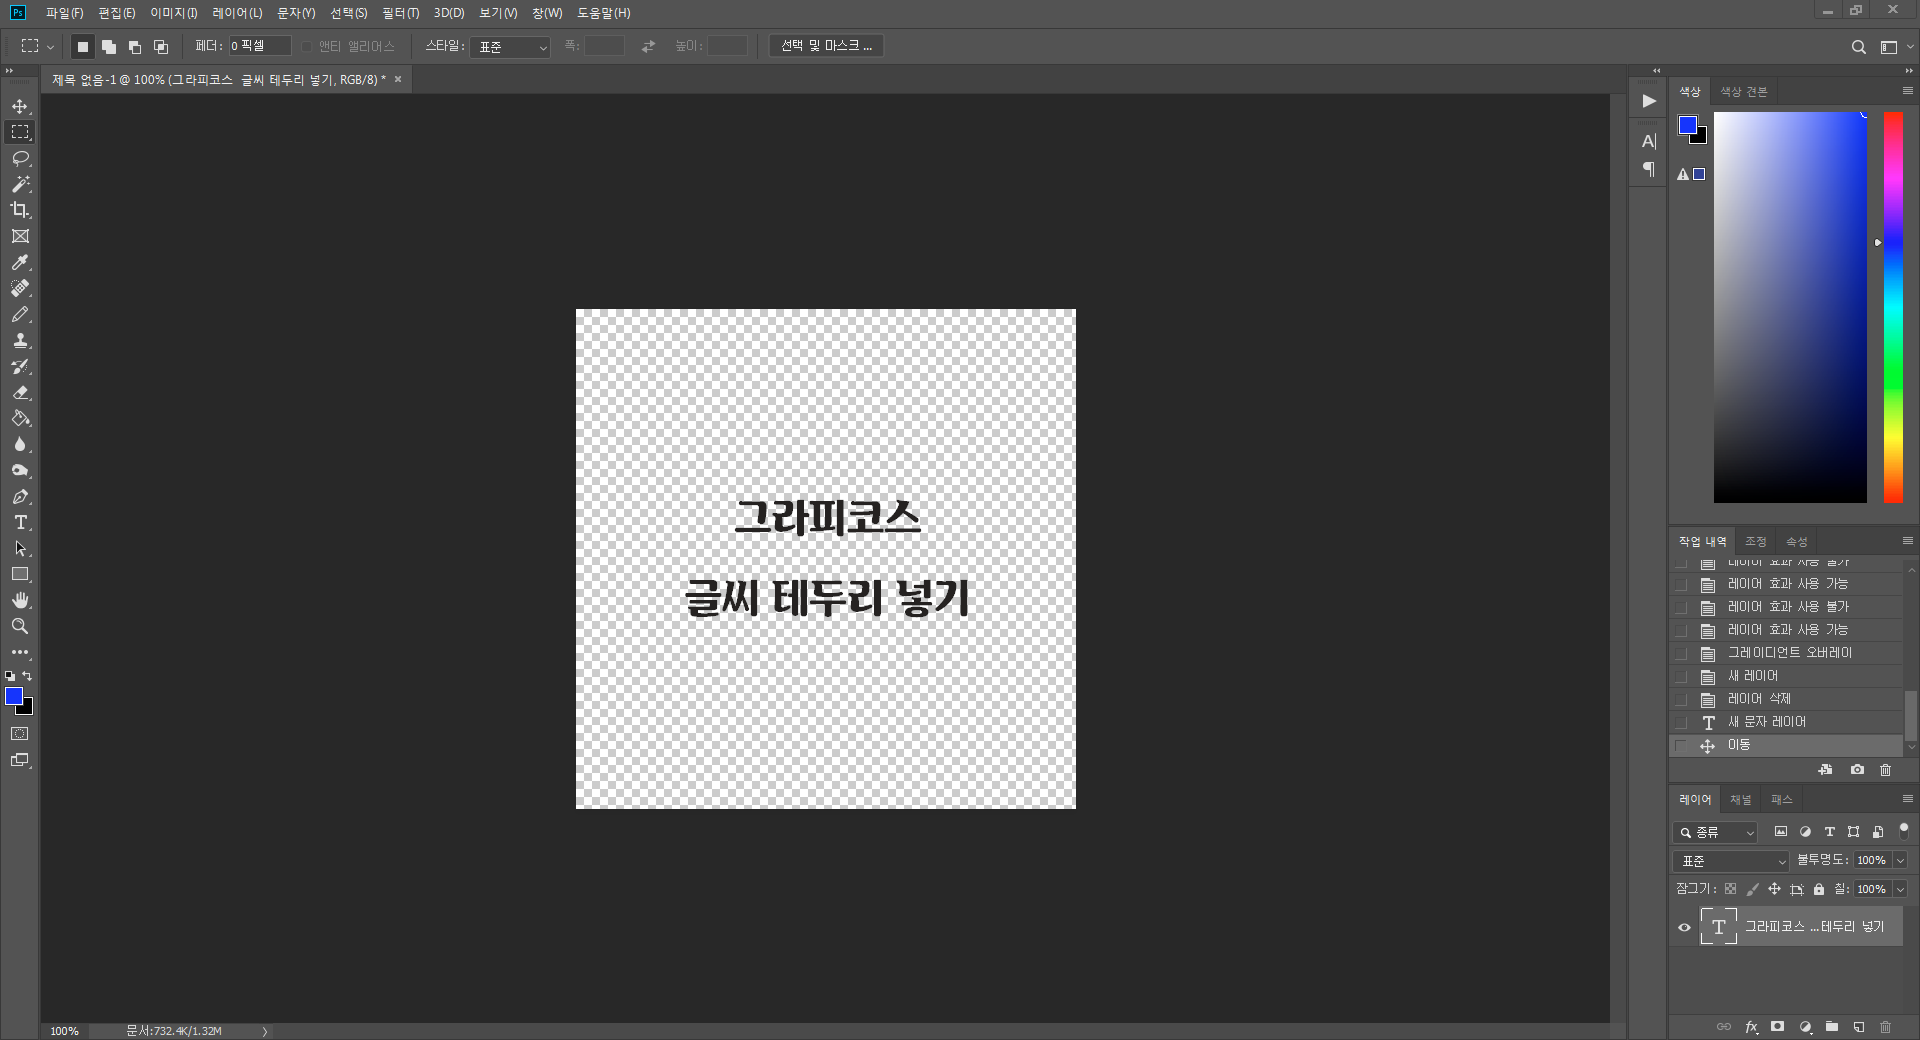Click the 페더 input field
1920x1040 pixels.
[260, 46]
